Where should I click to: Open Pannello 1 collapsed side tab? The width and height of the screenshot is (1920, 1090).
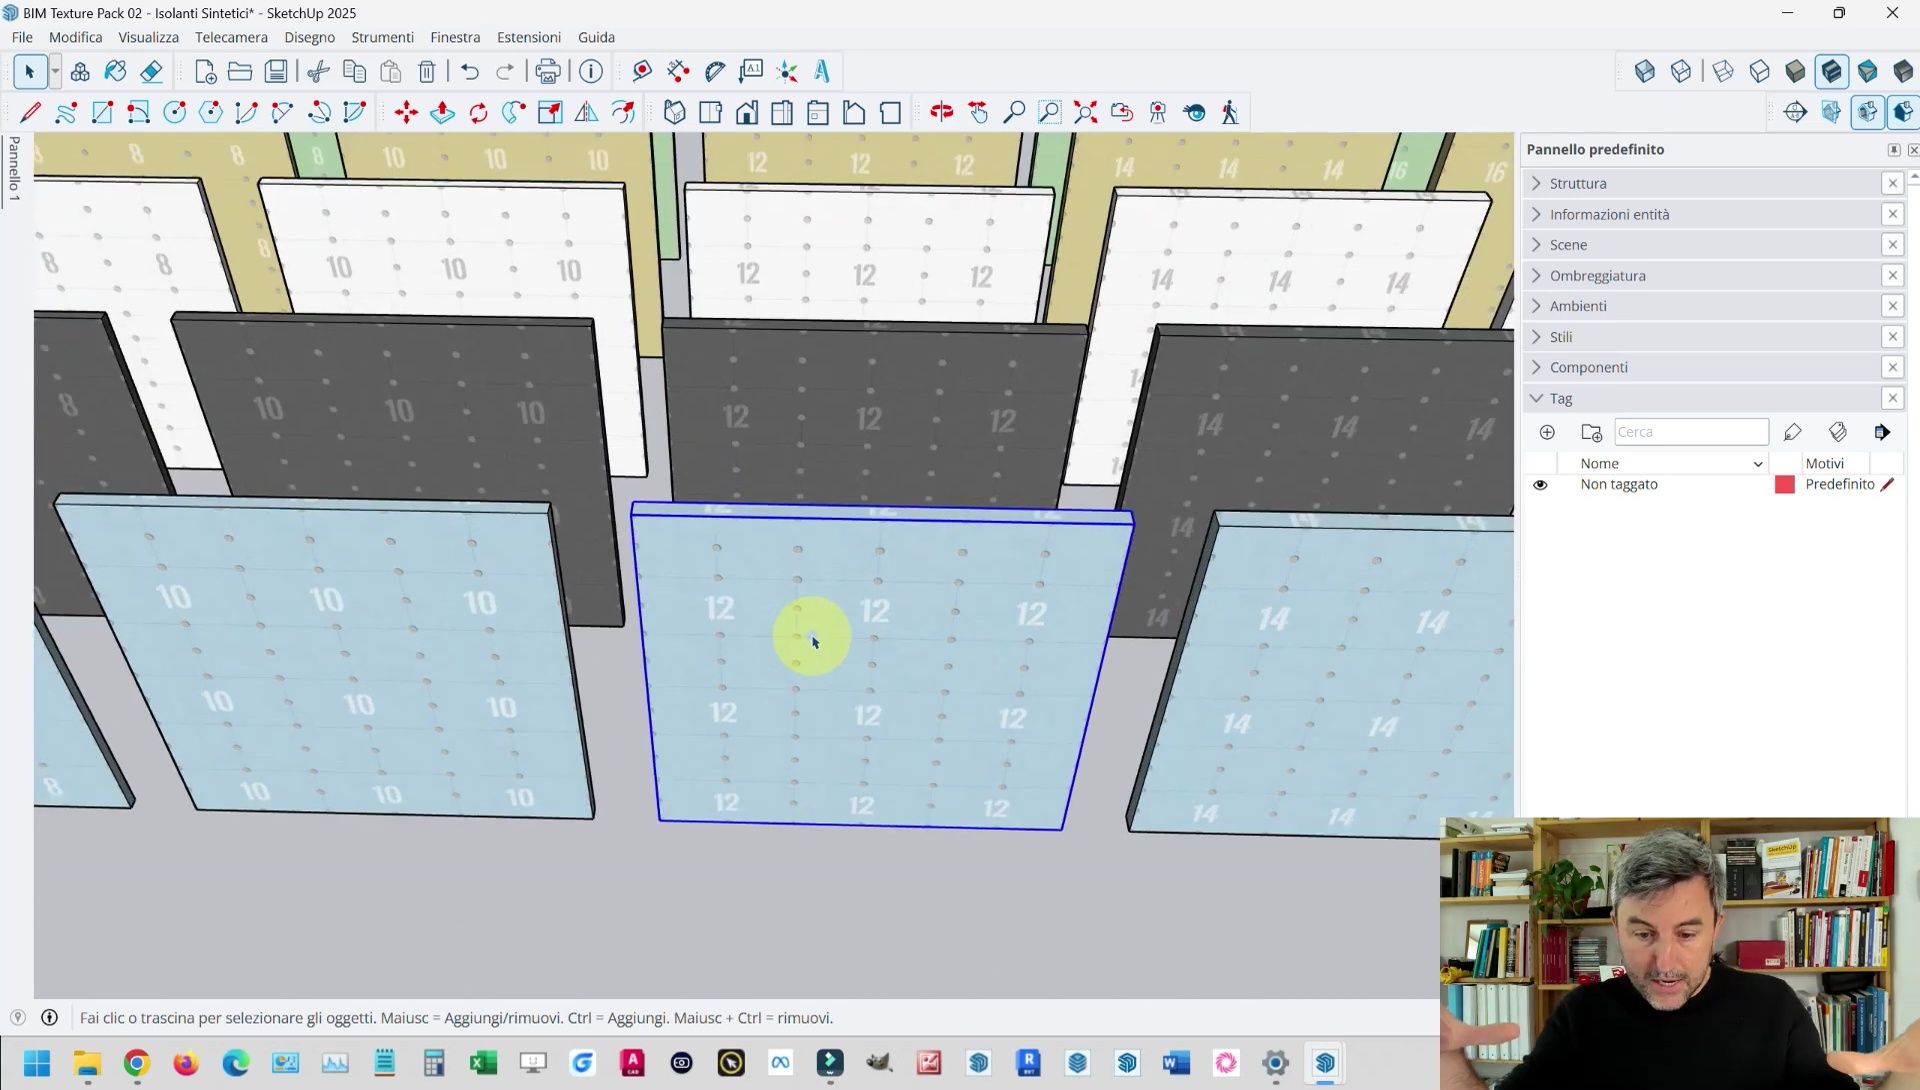click(14, 169)
